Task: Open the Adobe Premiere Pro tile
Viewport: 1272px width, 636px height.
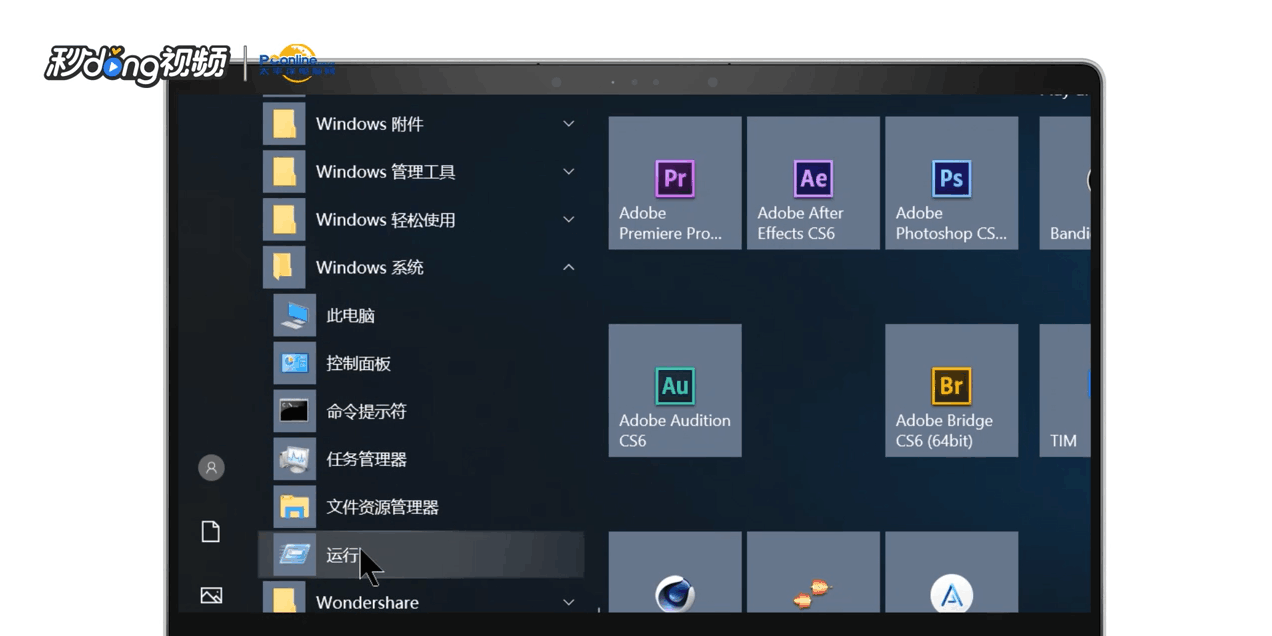Action: point(675,183)
